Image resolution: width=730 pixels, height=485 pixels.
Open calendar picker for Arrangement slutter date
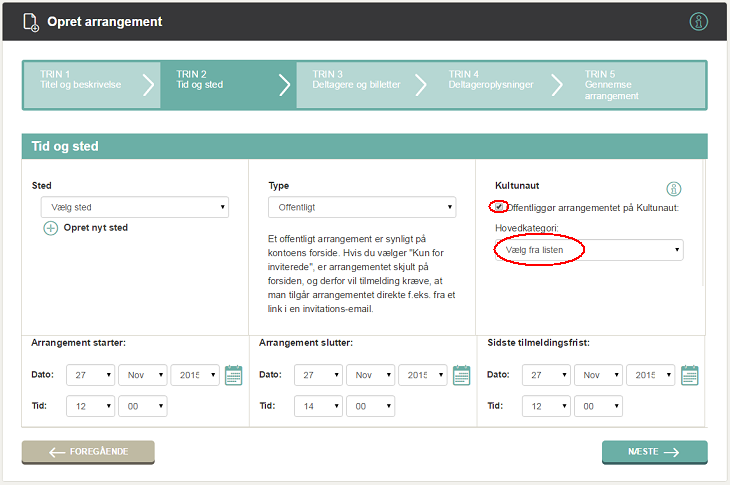pyautogui.click(x=461, y=375)
